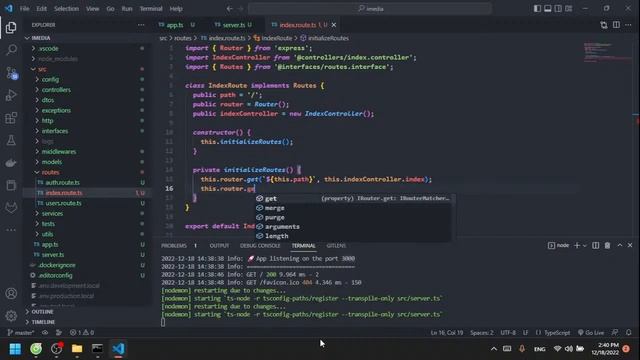Open the Run and Debug view
The width and height of the screenshot is (640, 360).
[x=11, y=95]
